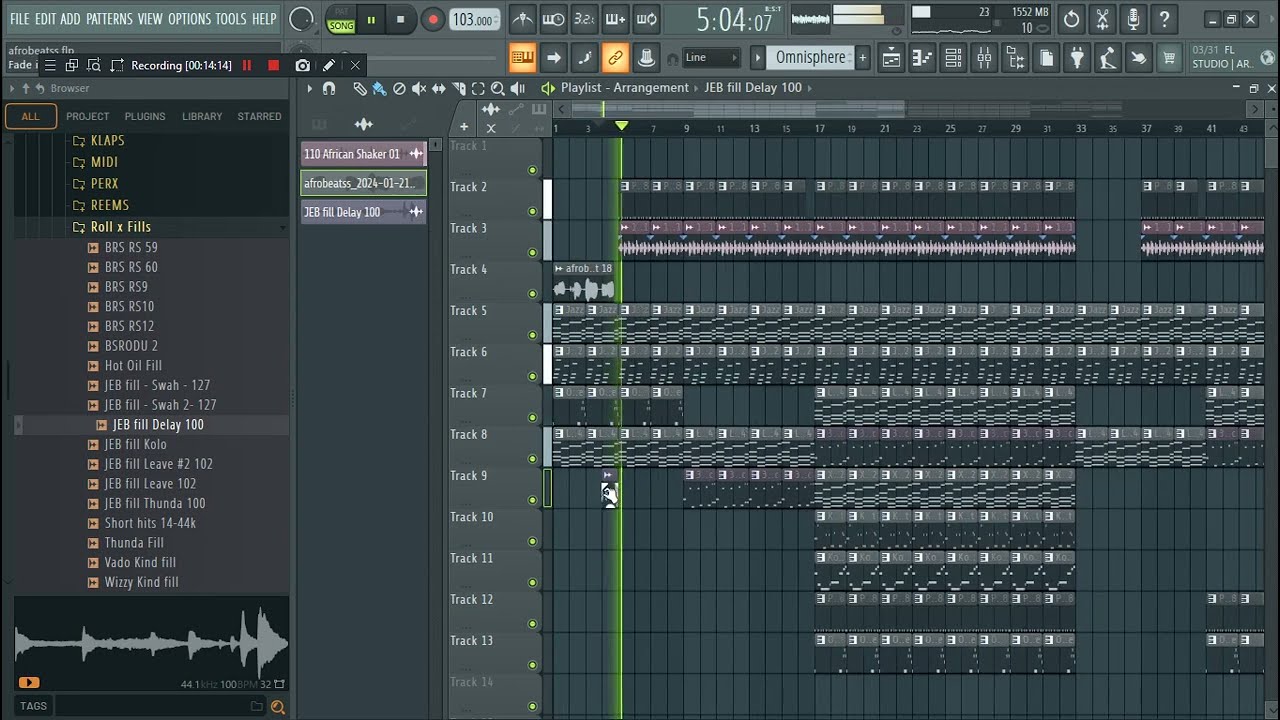Open the OPTIONS menu
This screenshot has height=720, width=1280.
(189, 19)
